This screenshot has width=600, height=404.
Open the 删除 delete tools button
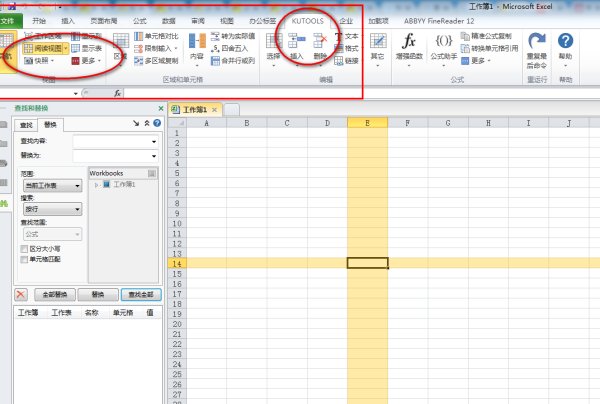coord(320,49)
